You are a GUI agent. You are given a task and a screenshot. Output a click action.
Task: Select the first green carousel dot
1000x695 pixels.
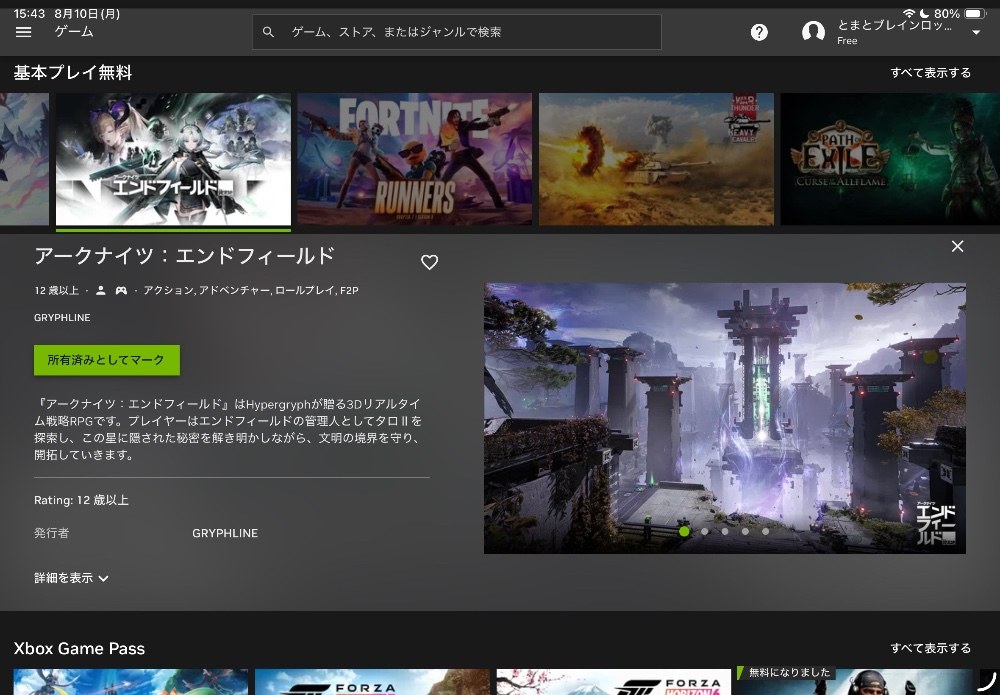point(684,531)
